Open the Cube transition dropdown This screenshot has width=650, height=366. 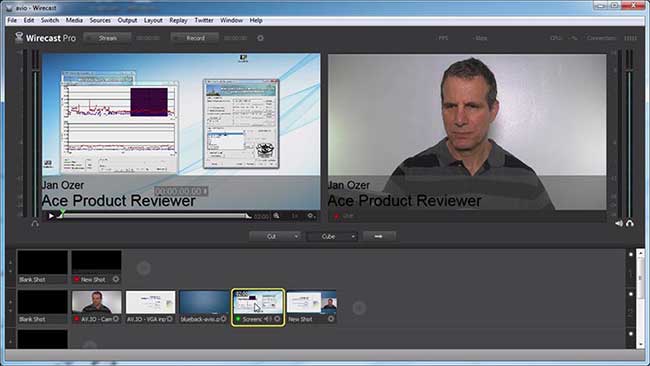click(332, 236)
